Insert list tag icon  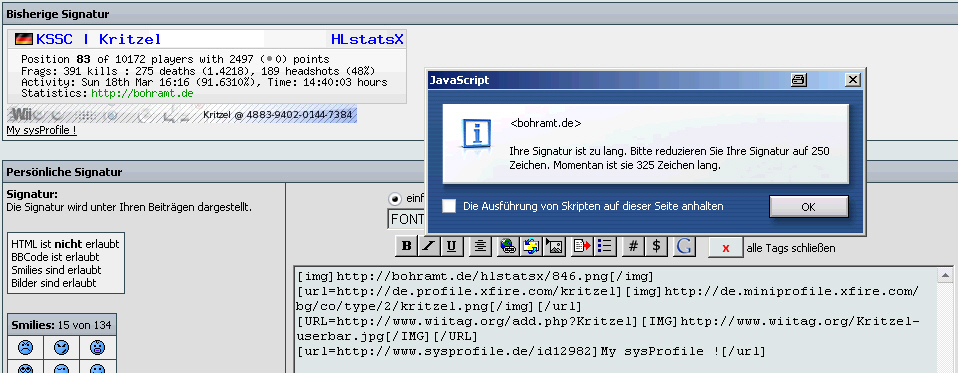pos(605,246)
